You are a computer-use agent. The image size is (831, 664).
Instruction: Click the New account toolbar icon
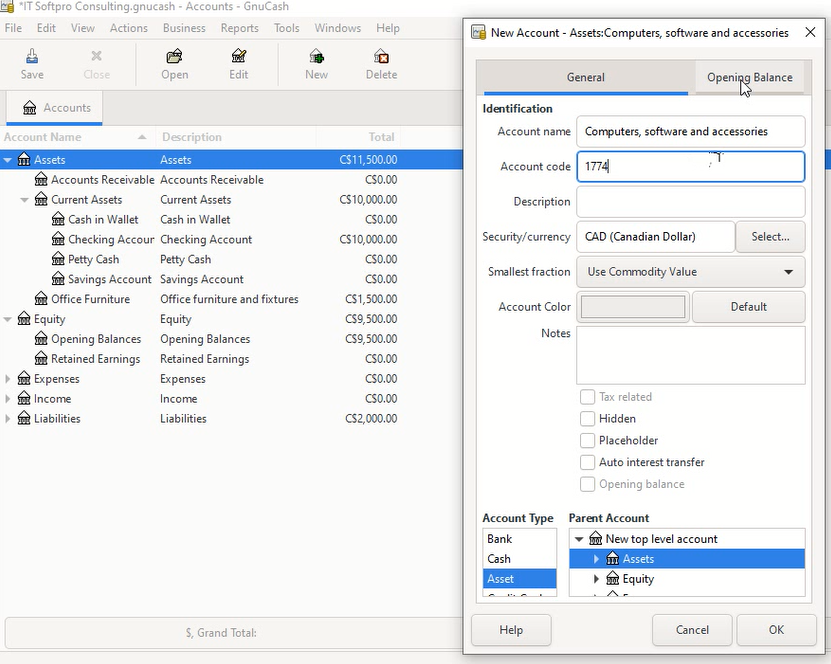pos(316,57)
